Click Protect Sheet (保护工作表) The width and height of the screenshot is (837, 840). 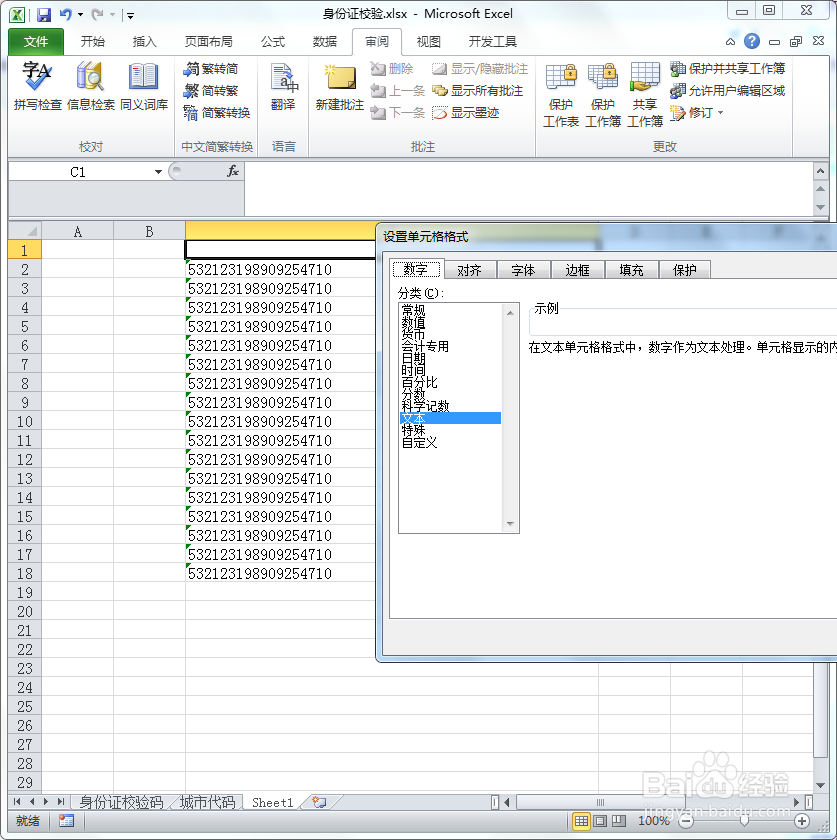[561, 95]
